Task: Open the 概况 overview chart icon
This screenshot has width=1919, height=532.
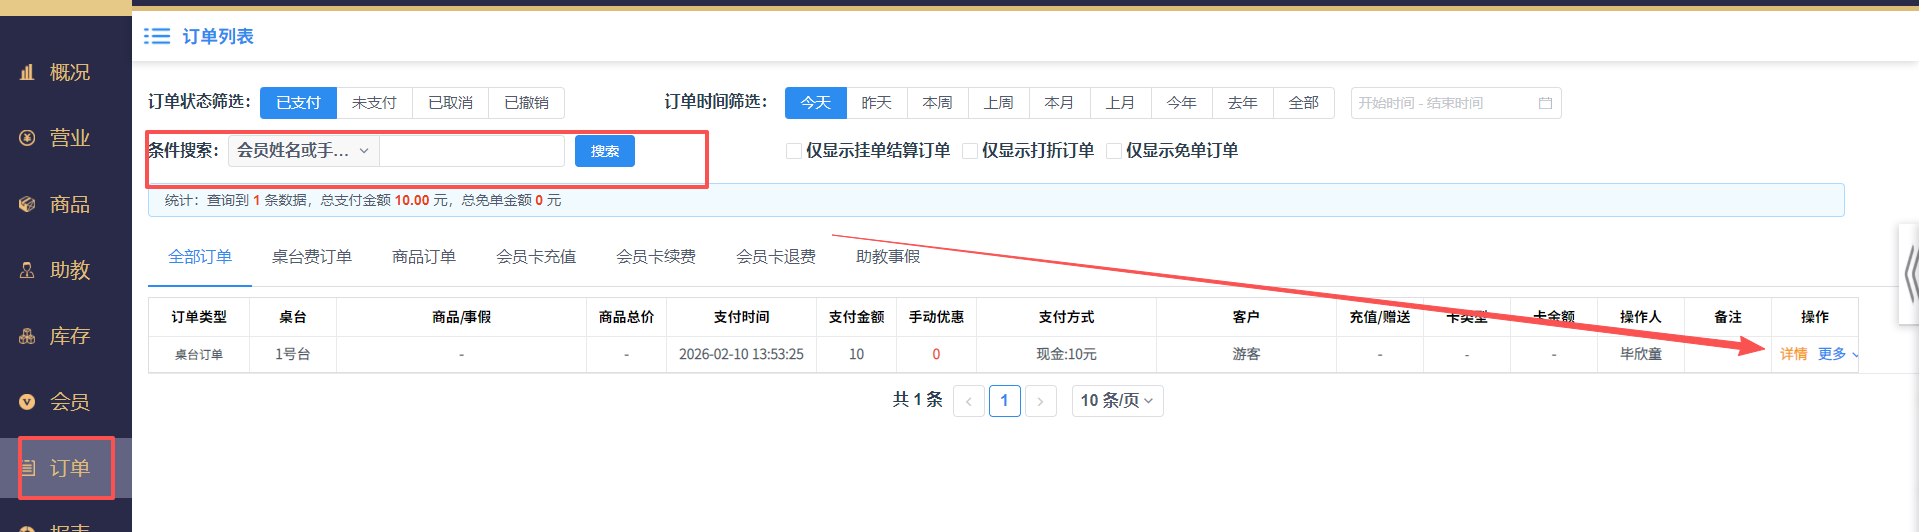Action: [x=27, y=72]
